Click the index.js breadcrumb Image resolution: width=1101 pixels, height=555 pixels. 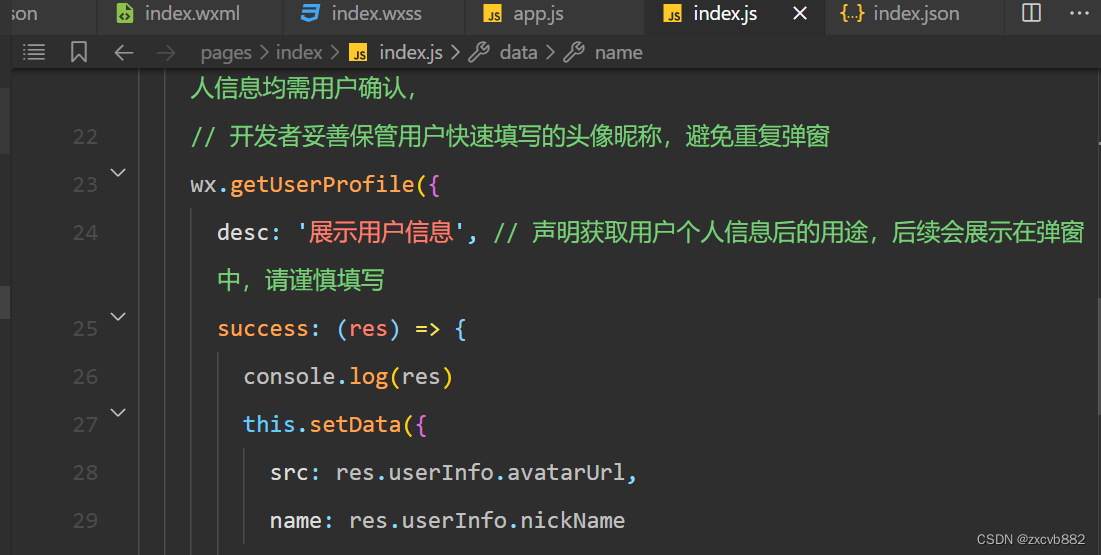coord(411,53)
